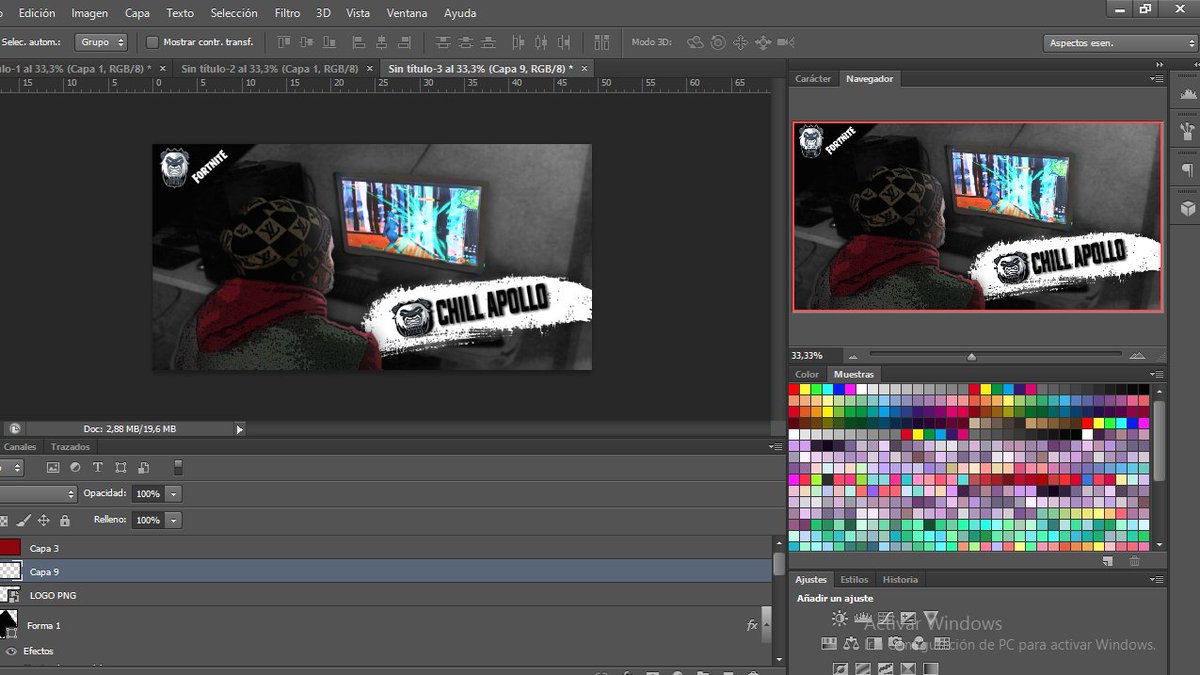Select the LOGO PNG layer
Screen dimensions: 1200x675
tap(385, 595)
